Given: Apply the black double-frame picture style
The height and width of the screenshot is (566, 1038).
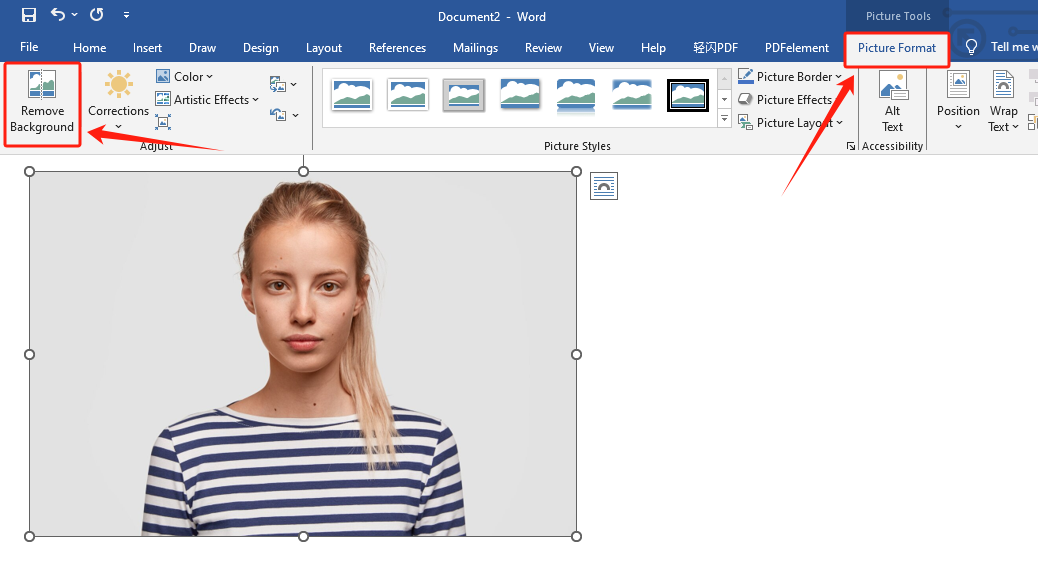Looking at the screenshot, I should (x=688, y=95).
